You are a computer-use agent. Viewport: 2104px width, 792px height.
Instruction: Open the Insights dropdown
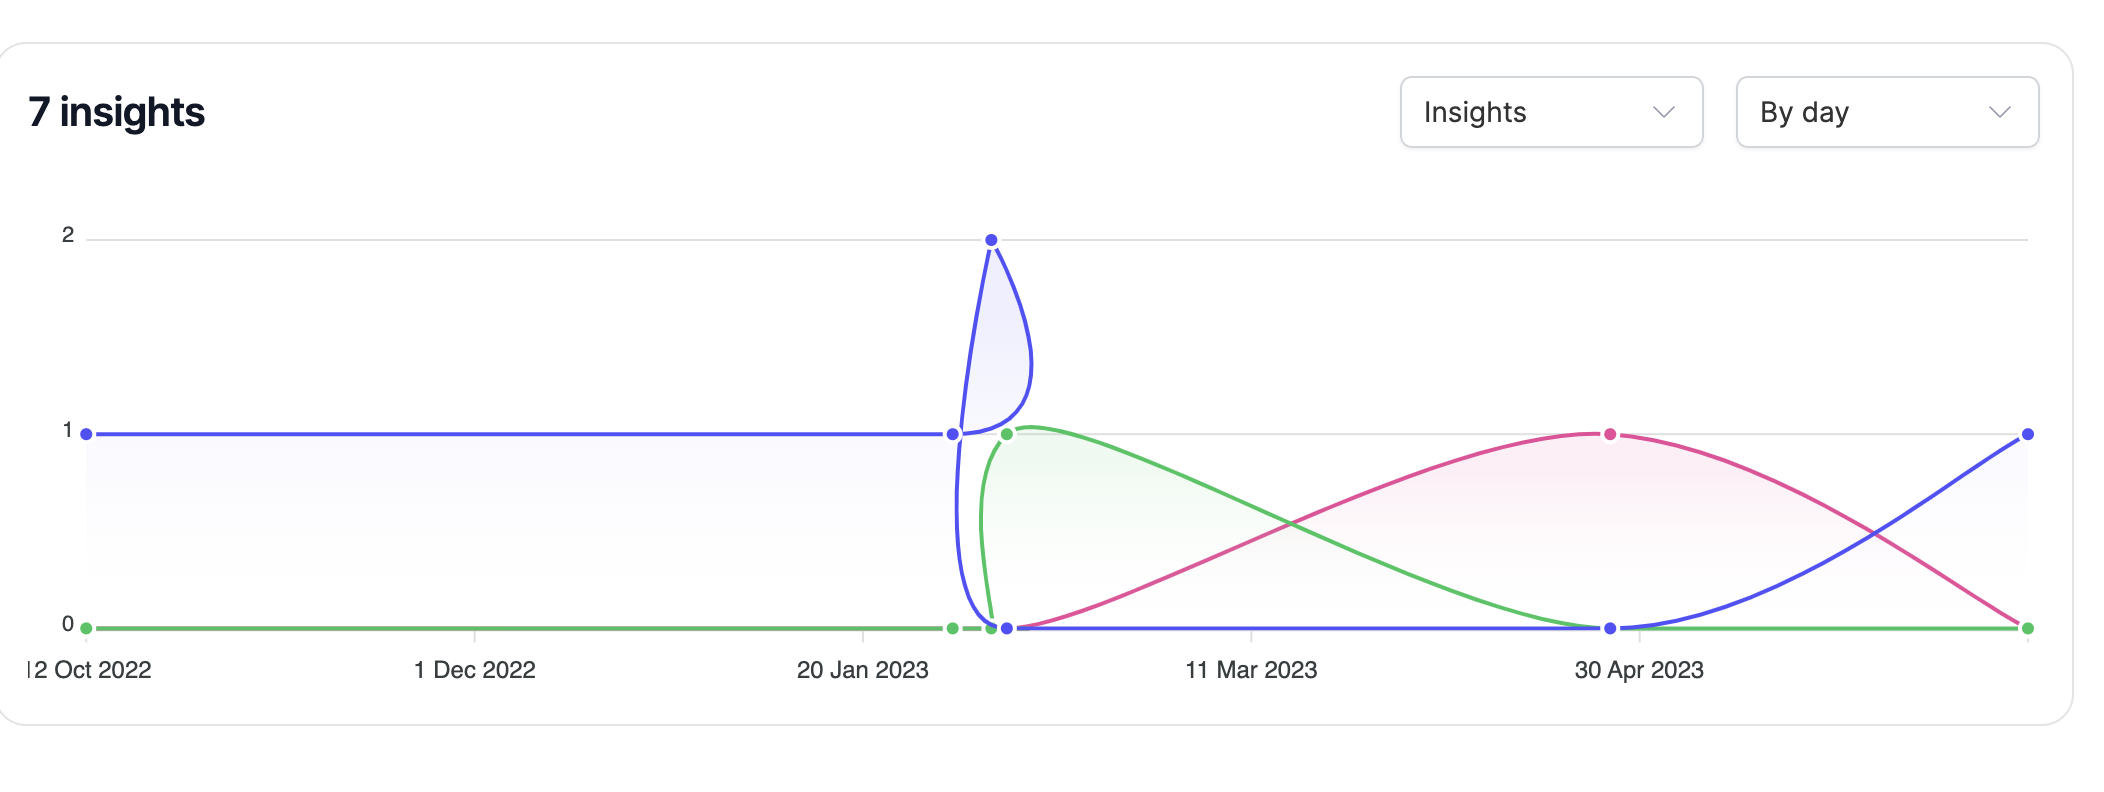[x=1550, y=112]
